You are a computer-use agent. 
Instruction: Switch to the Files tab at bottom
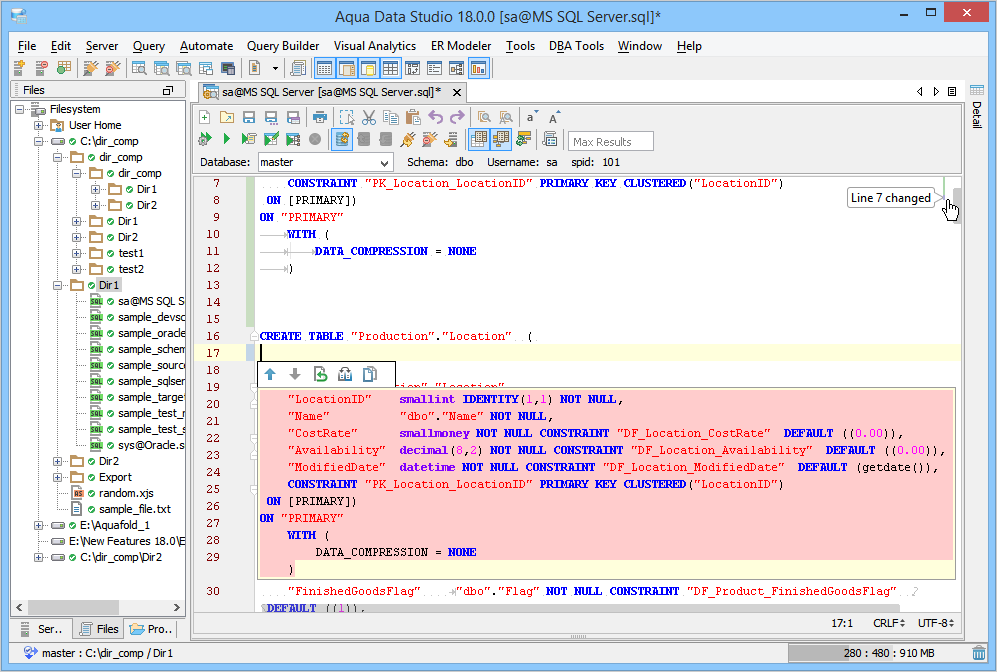coord(98,629)
